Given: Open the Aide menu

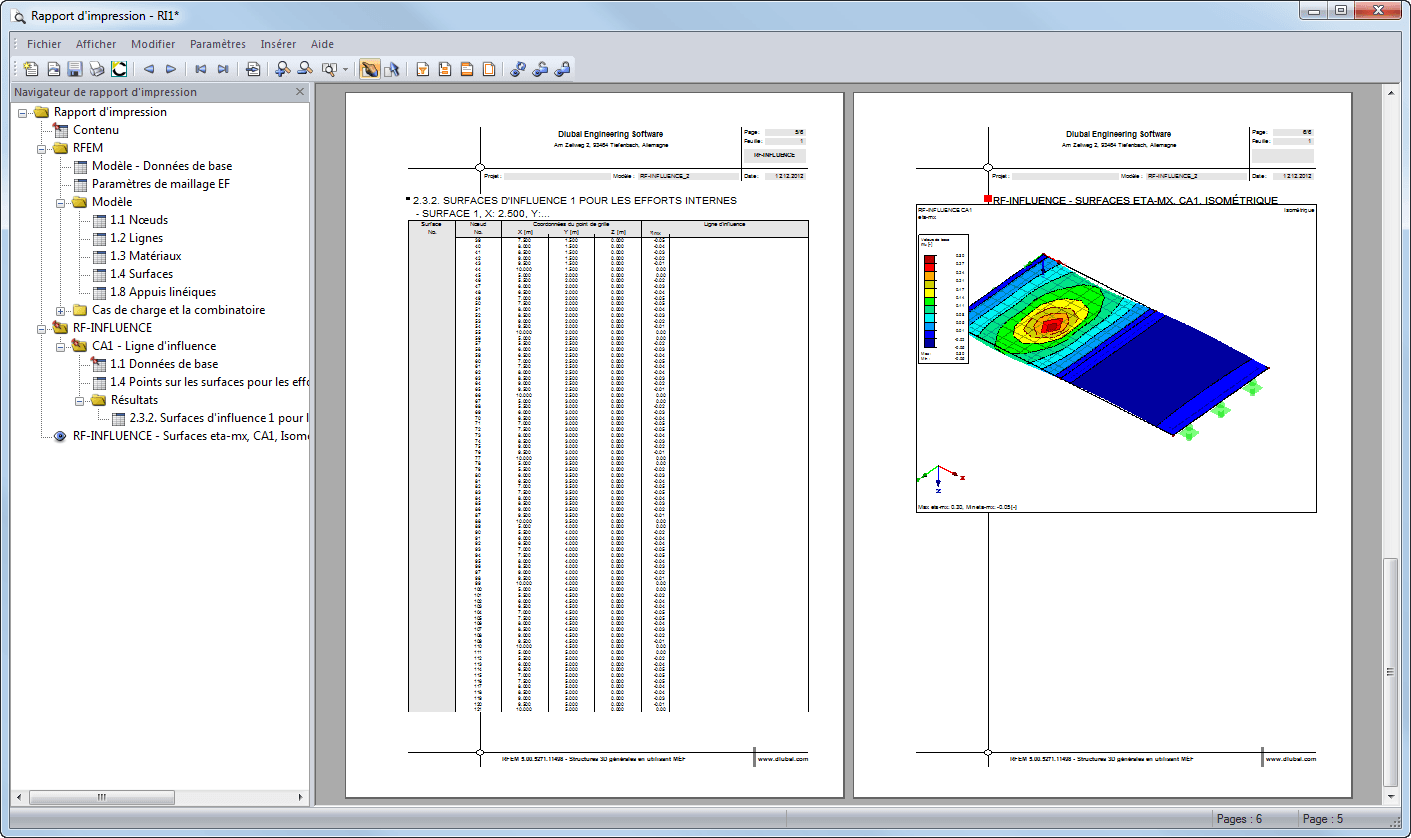Looking at the screenshot, I should tap(322, 44).
